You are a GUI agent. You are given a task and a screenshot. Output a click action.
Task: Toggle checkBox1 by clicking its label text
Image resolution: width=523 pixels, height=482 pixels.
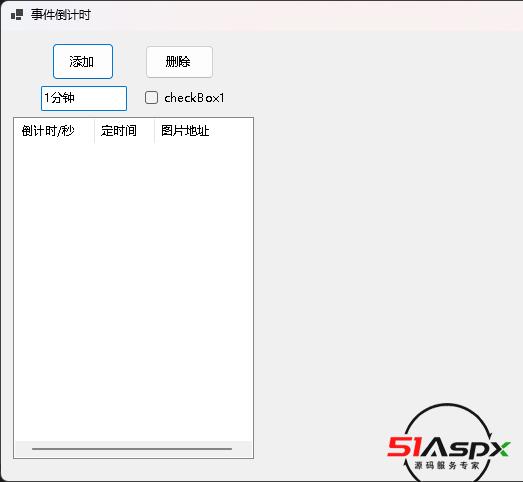(194, 98)
